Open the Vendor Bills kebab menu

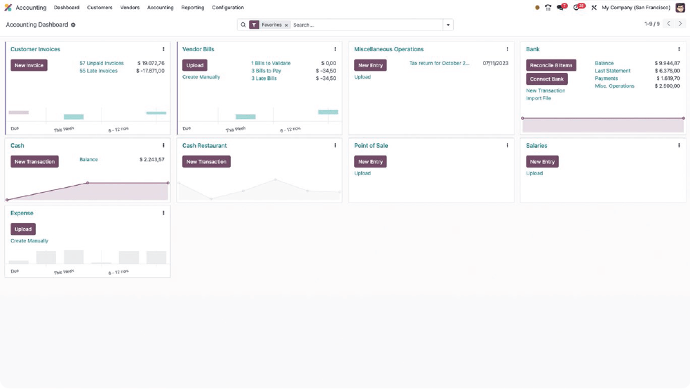335,49
